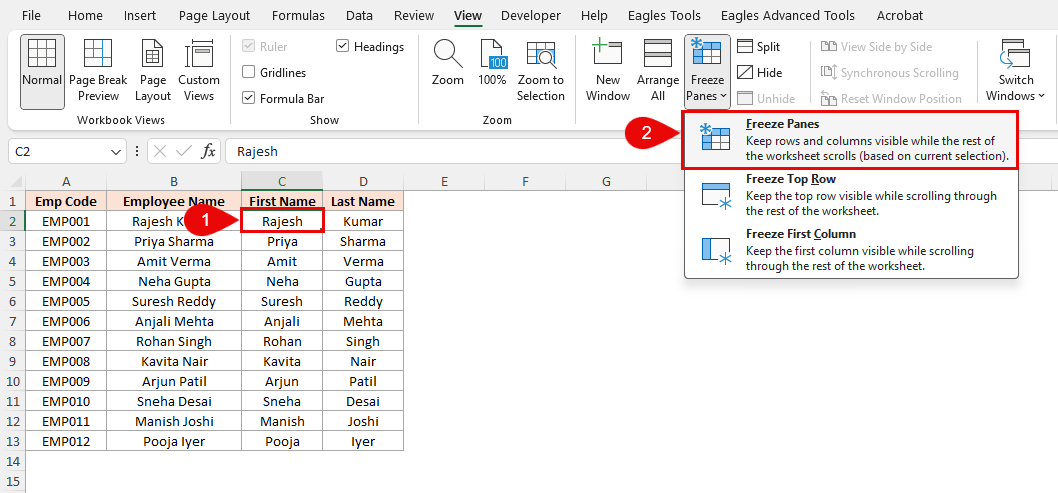
Task: Select the Last Name cell Kumar
Action: coord(363,221)
